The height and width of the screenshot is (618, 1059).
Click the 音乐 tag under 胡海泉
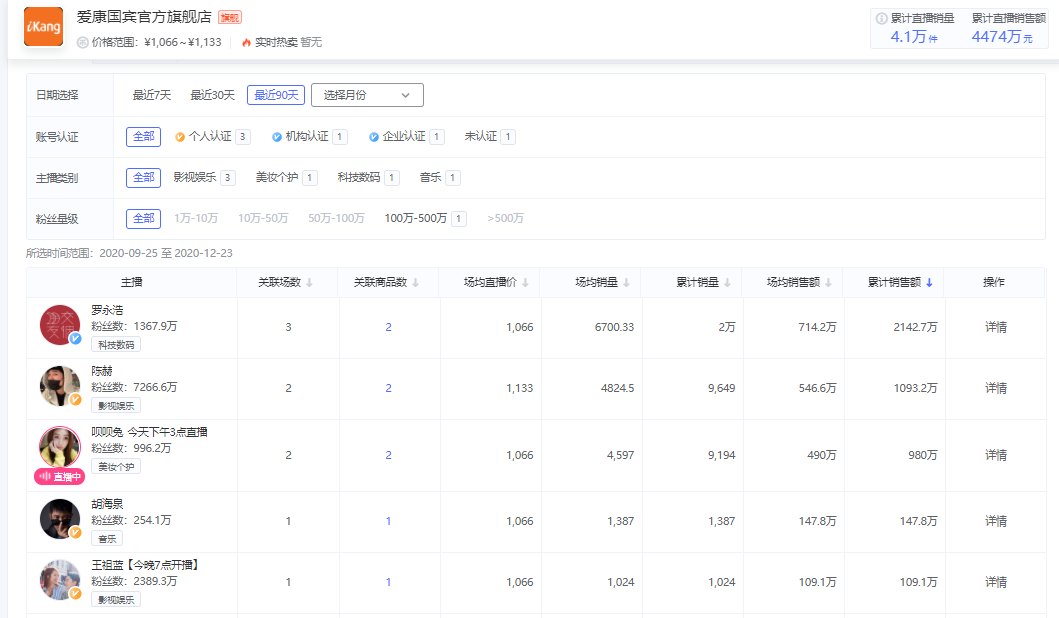click(107, 539)
